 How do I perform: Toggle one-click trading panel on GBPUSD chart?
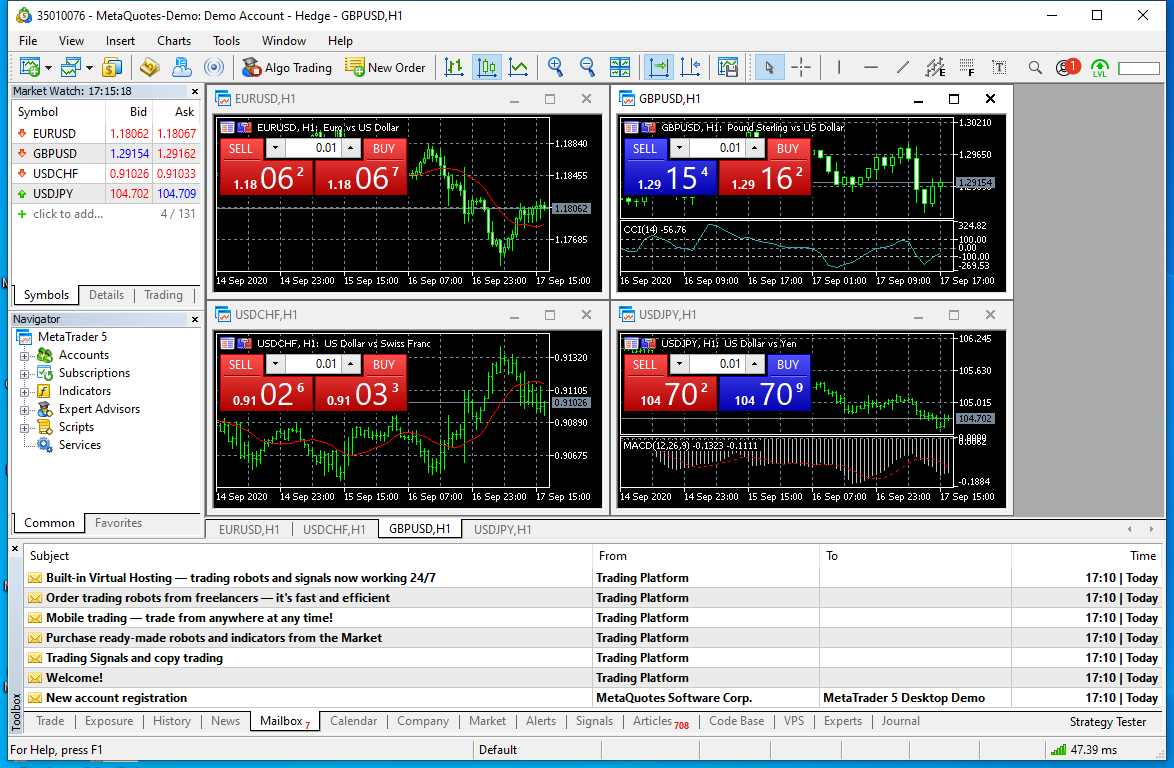pyautogui.click(x=631, y=127)
